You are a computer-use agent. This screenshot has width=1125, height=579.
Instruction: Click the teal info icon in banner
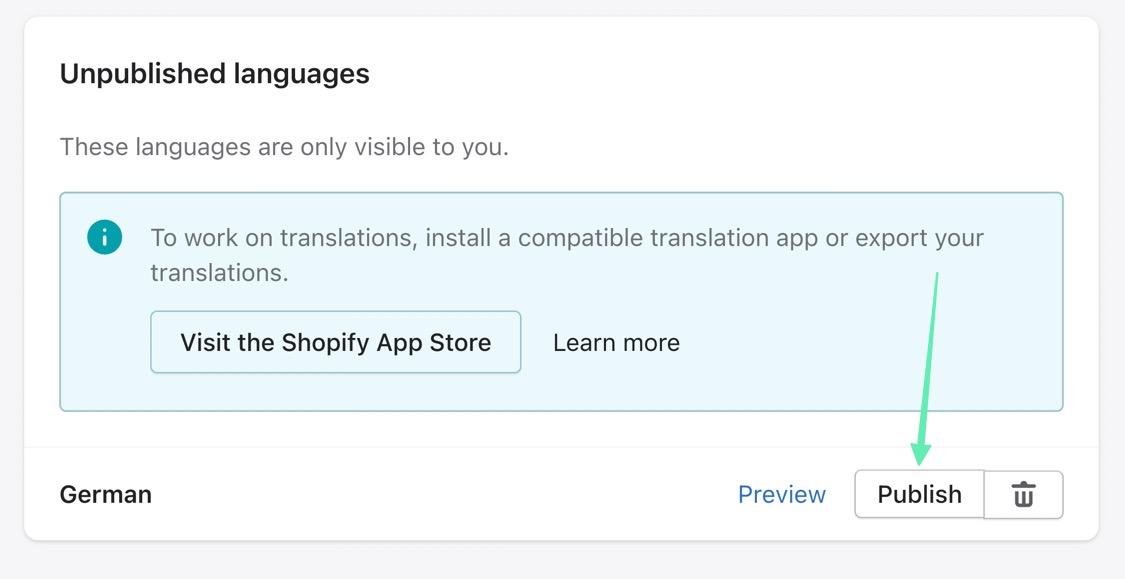point(104,238)
